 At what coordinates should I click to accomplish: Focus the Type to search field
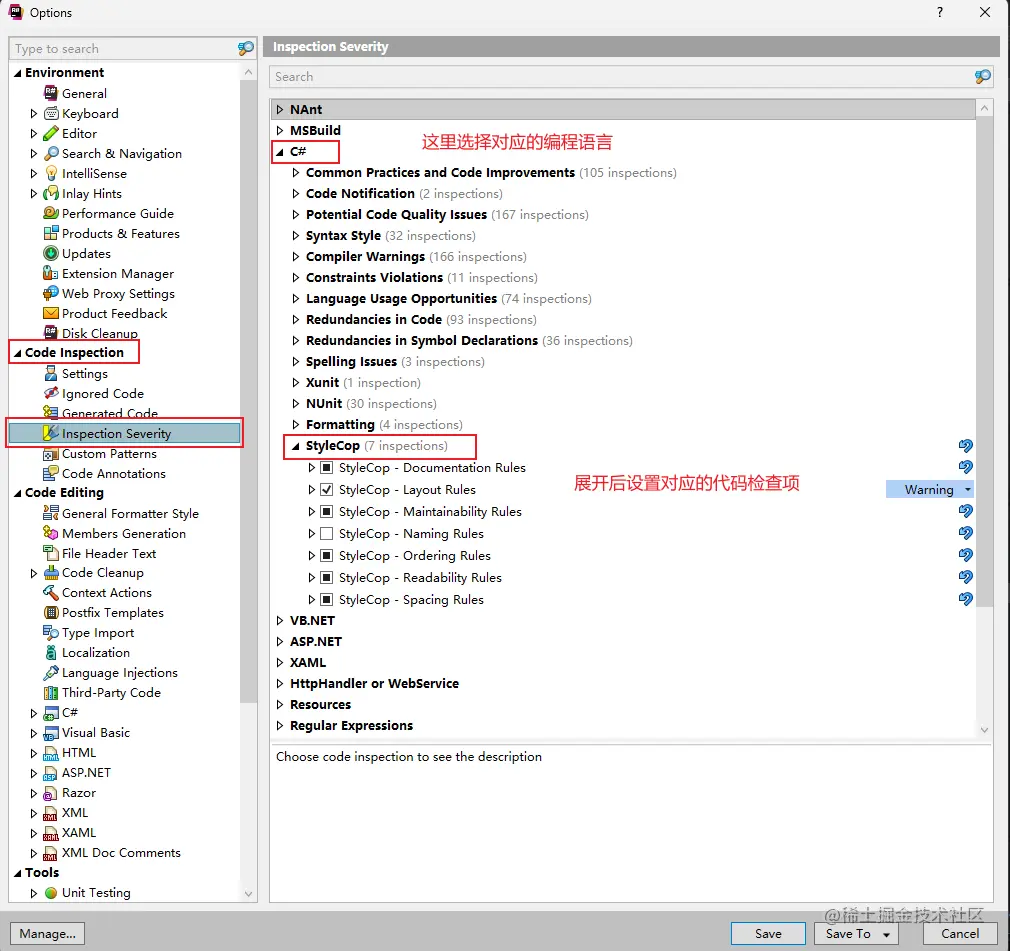[x=122, y=48]
